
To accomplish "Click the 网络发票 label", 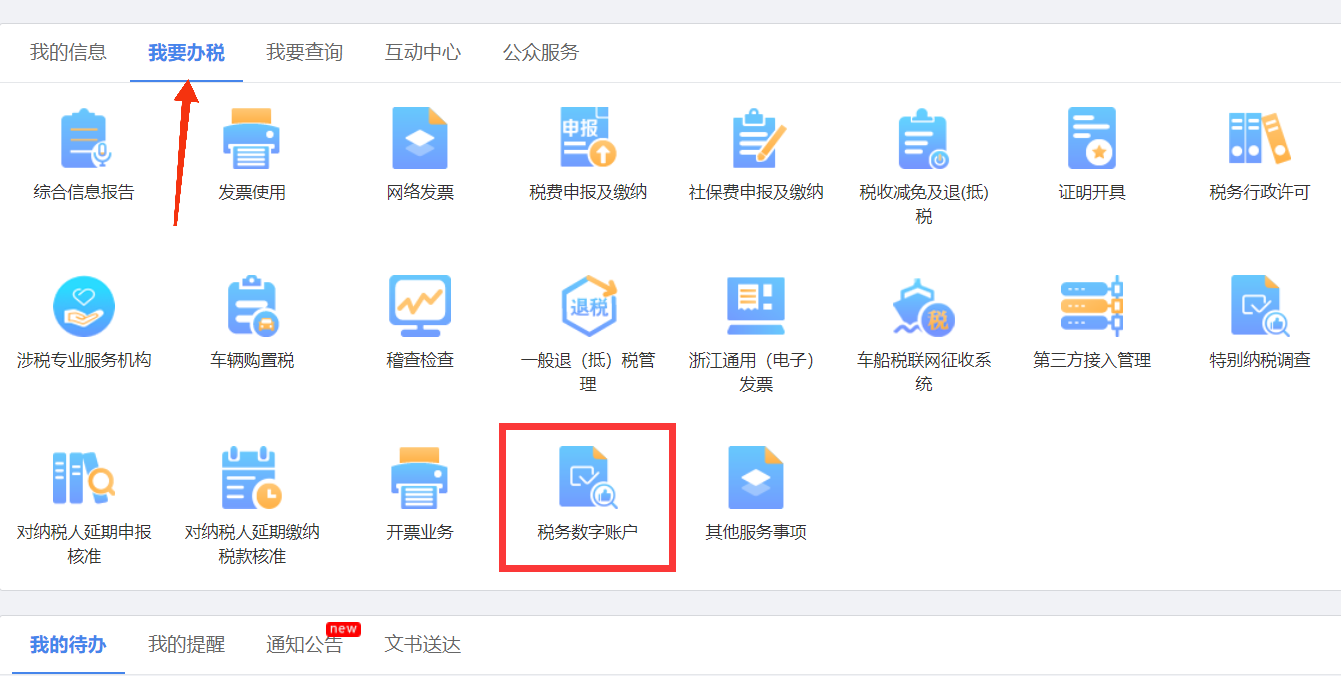I will click(420, 192).
